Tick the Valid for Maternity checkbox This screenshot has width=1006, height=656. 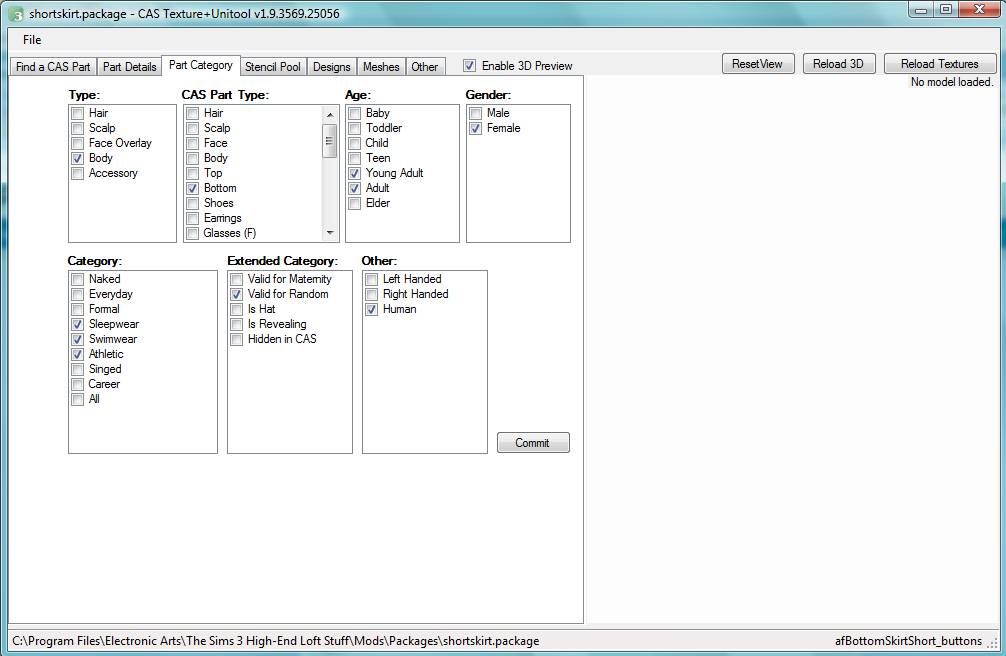(237, 280)
